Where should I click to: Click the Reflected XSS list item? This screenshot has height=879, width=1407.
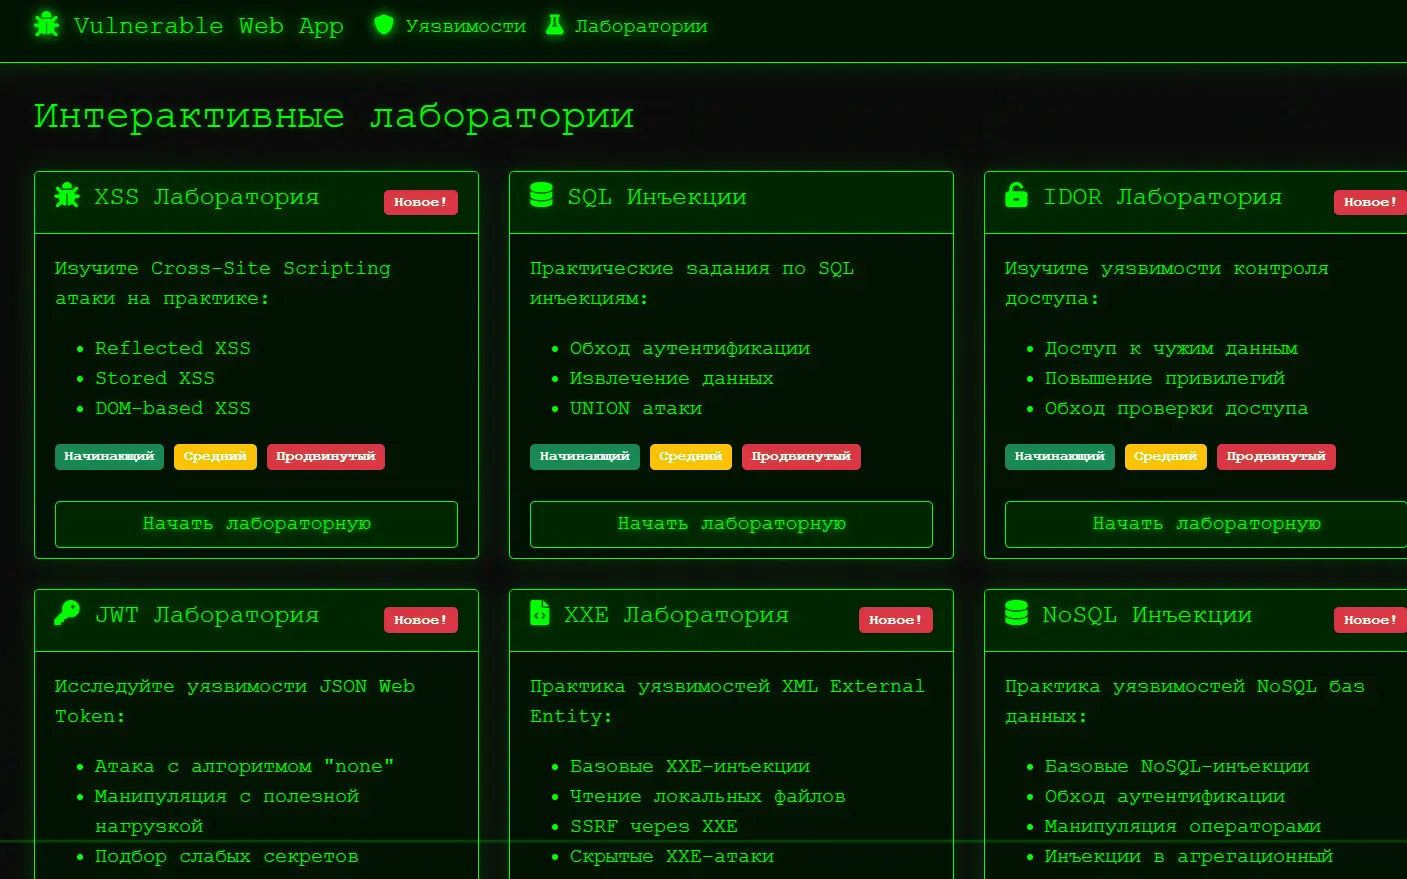pyautogui.click(x=173, y=348)
